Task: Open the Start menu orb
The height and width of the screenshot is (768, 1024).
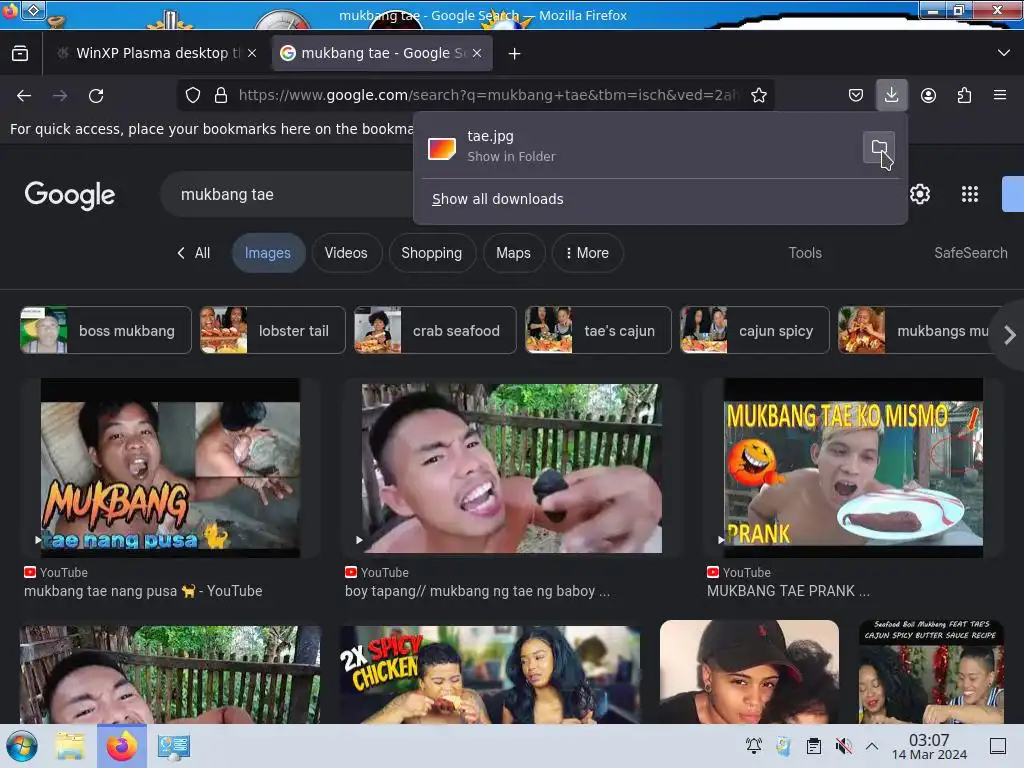Action: 22,746
